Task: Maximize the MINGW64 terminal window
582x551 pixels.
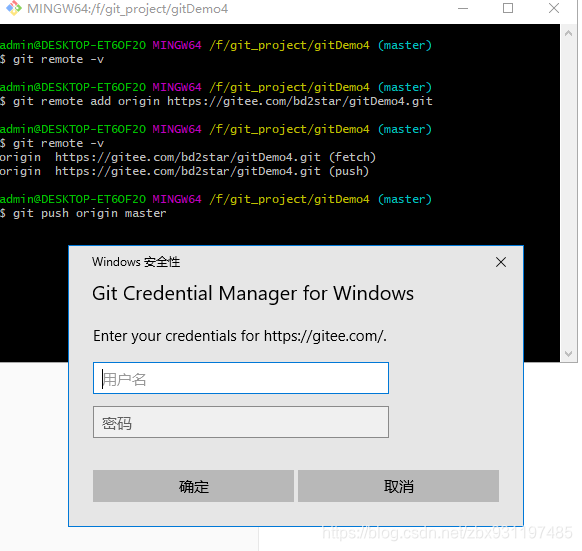Action: [x=508, y=8]
